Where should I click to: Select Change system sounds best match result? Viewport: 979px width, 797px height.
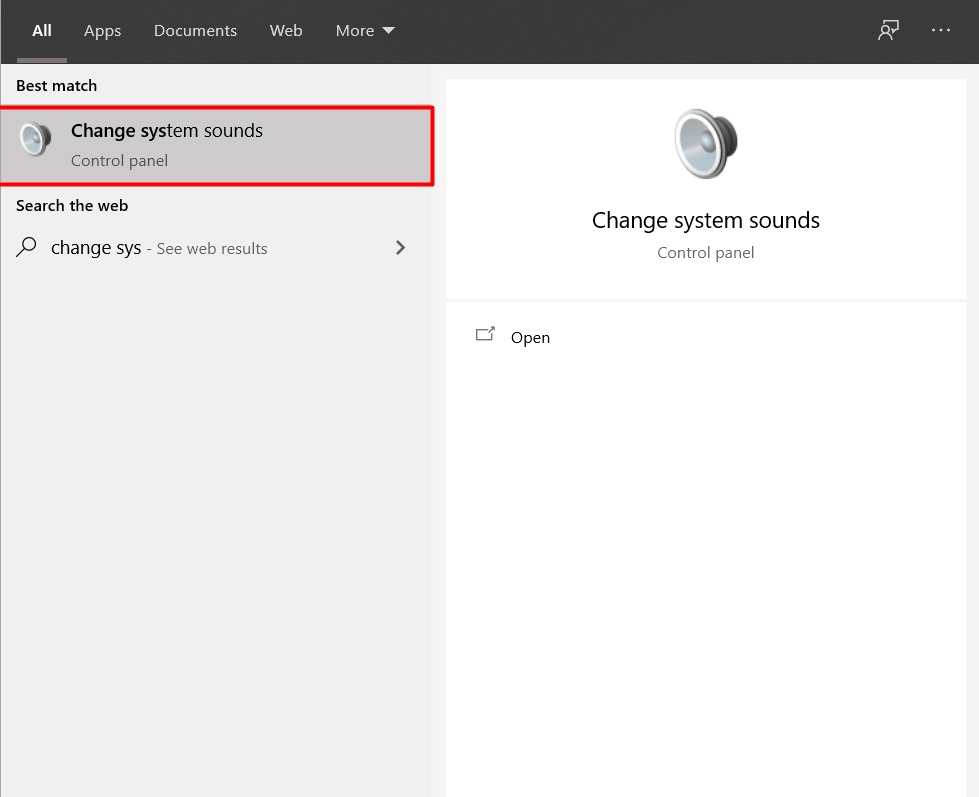[167, 131]
